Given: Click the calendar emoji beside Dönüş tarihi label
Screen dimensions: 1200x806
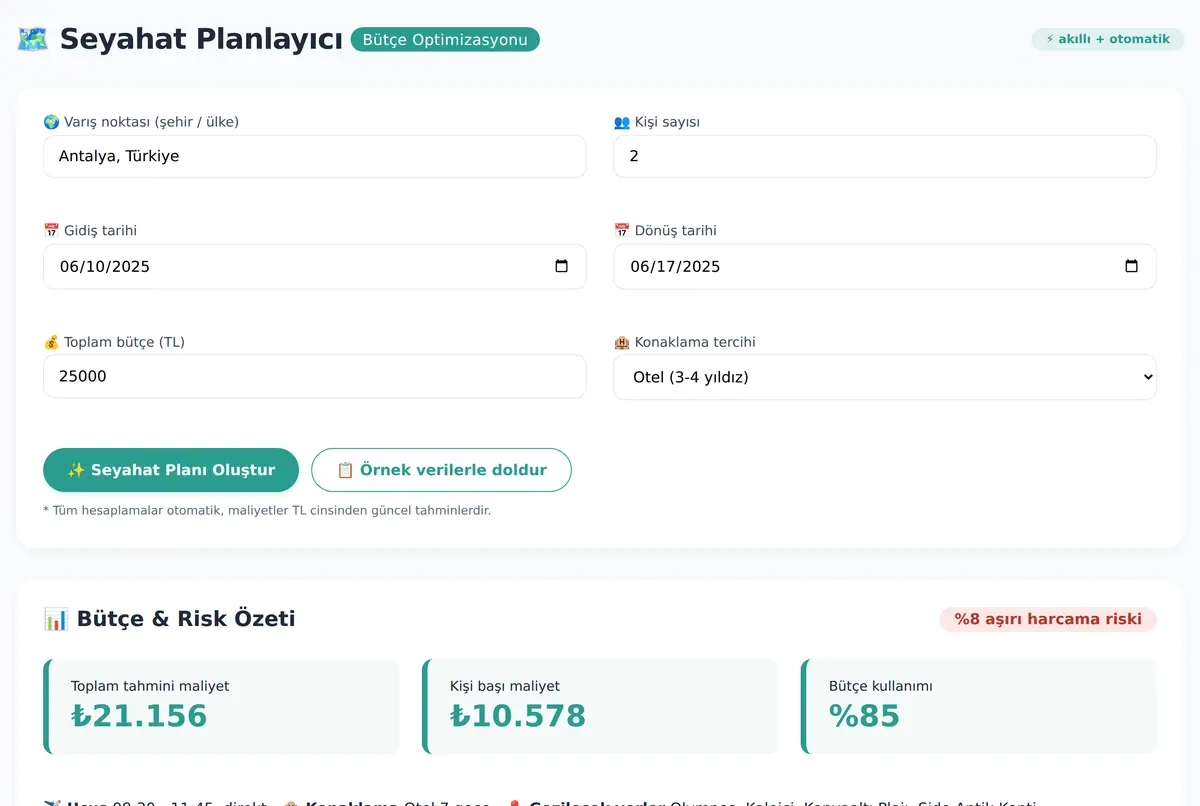Looking at the screenshot, I should pos(622,231).
